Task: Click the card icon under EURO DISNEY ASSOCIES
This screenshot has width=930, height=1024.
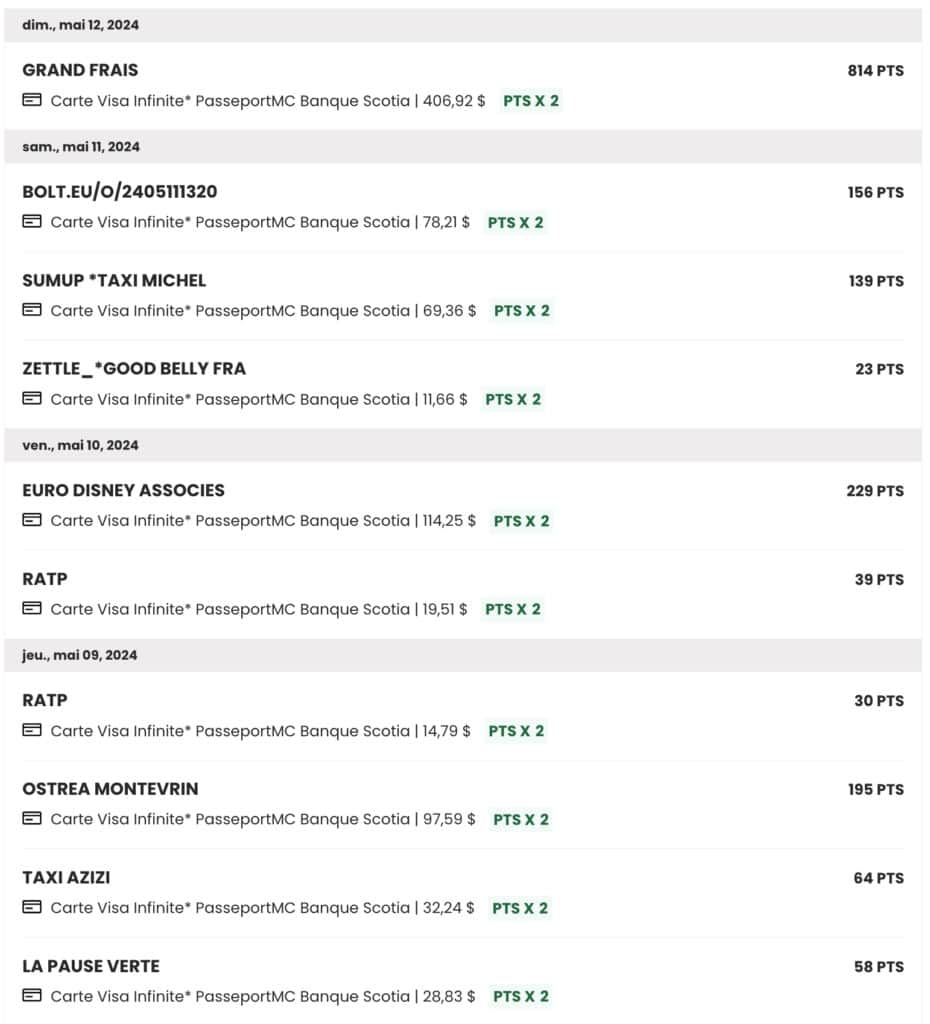Action: (32, 520)
